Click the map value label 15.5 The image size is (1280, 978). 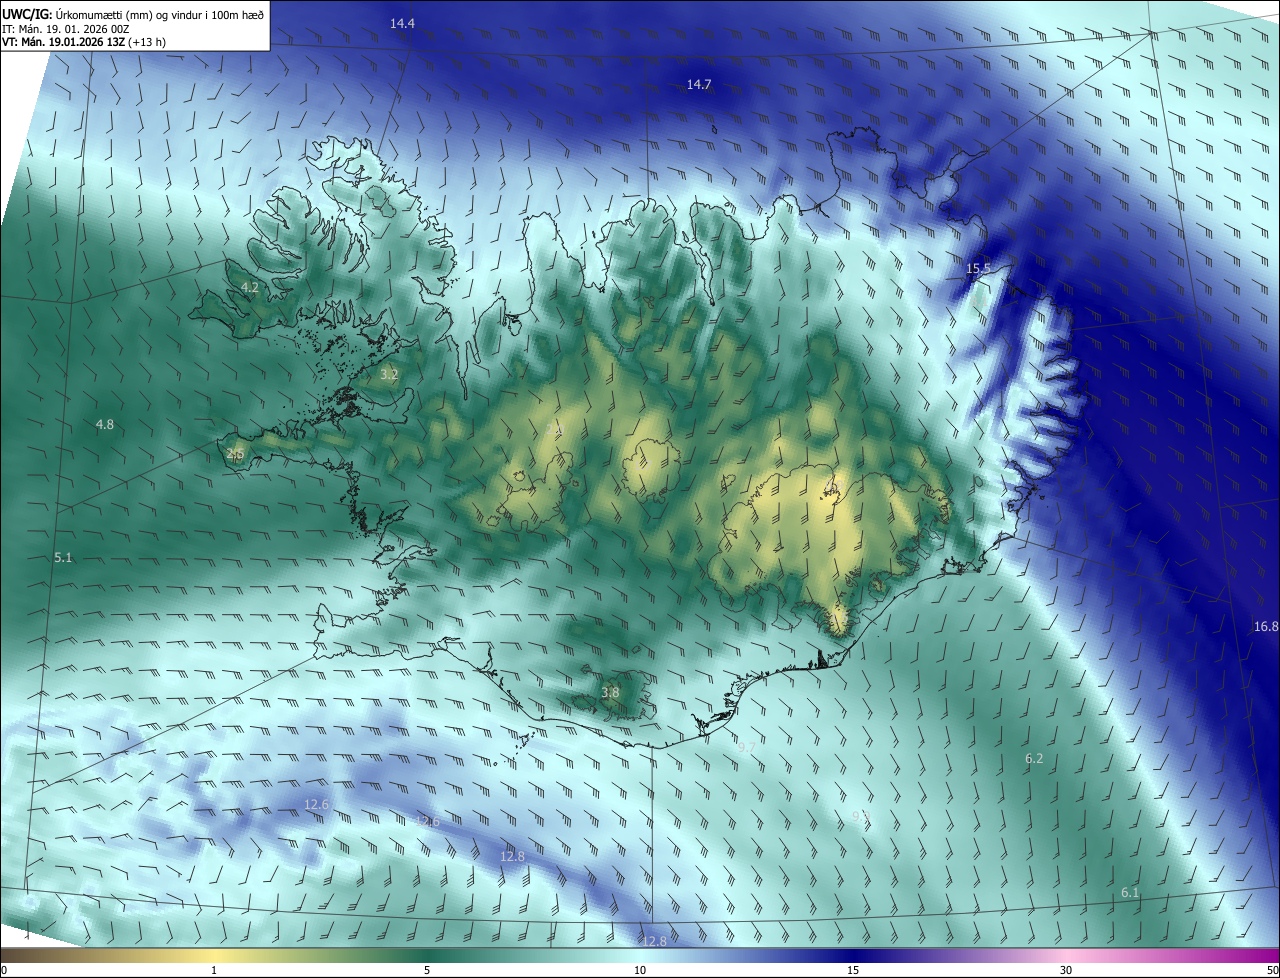[x=977, y=269]
